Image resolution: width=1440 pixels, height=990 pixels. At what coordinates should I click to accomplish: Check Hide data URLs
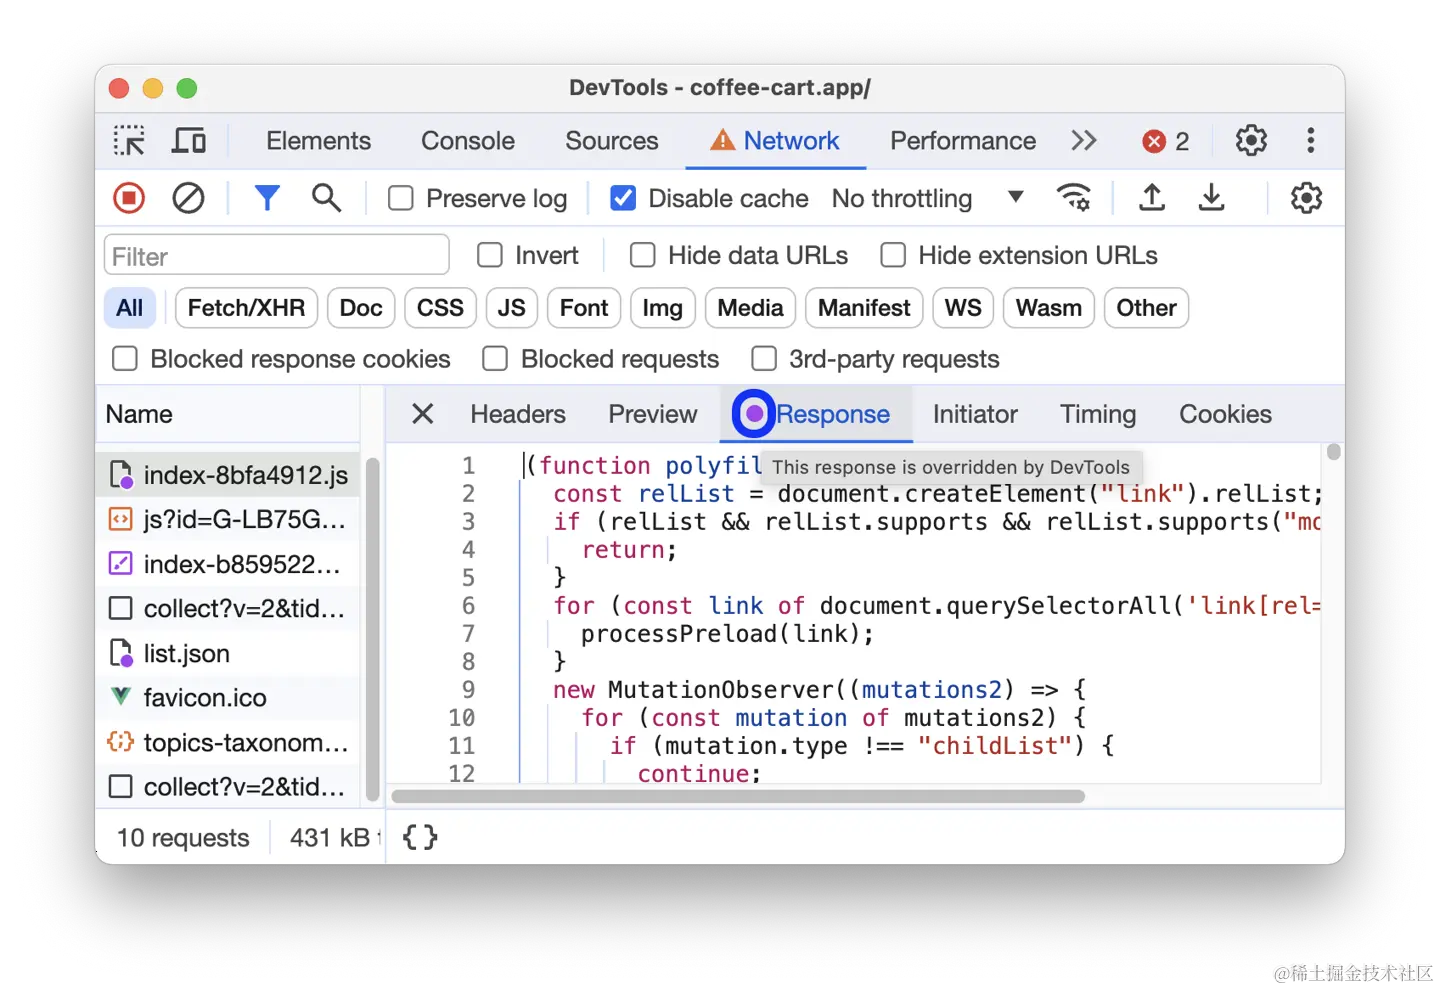642,255
